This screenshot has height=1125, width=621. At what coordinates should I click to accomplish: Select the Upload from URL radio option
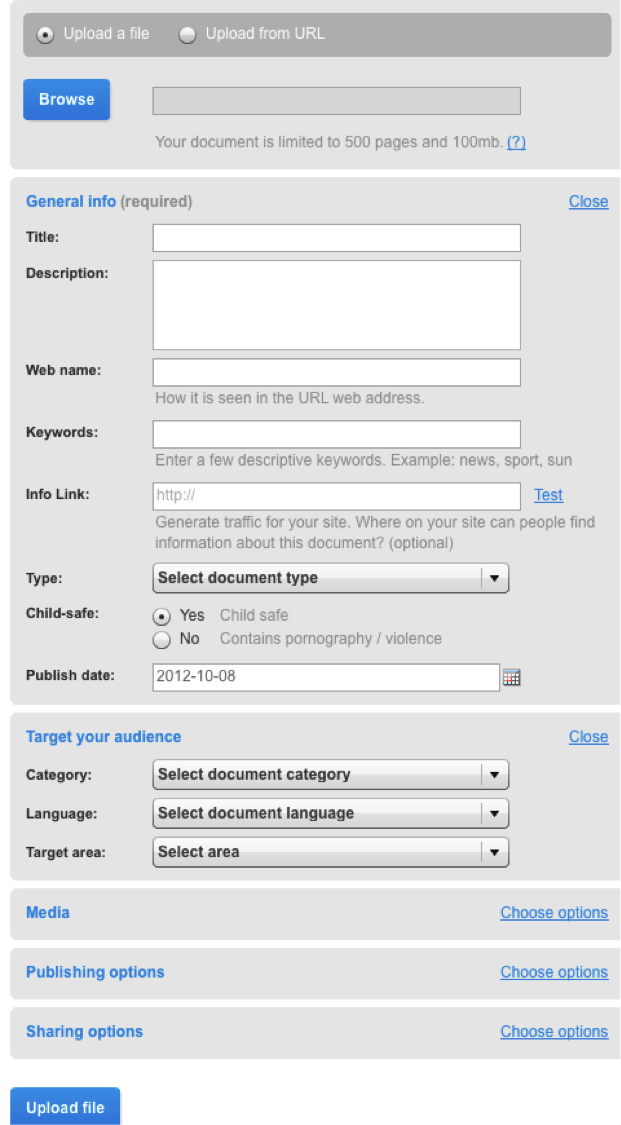(187, 34)
